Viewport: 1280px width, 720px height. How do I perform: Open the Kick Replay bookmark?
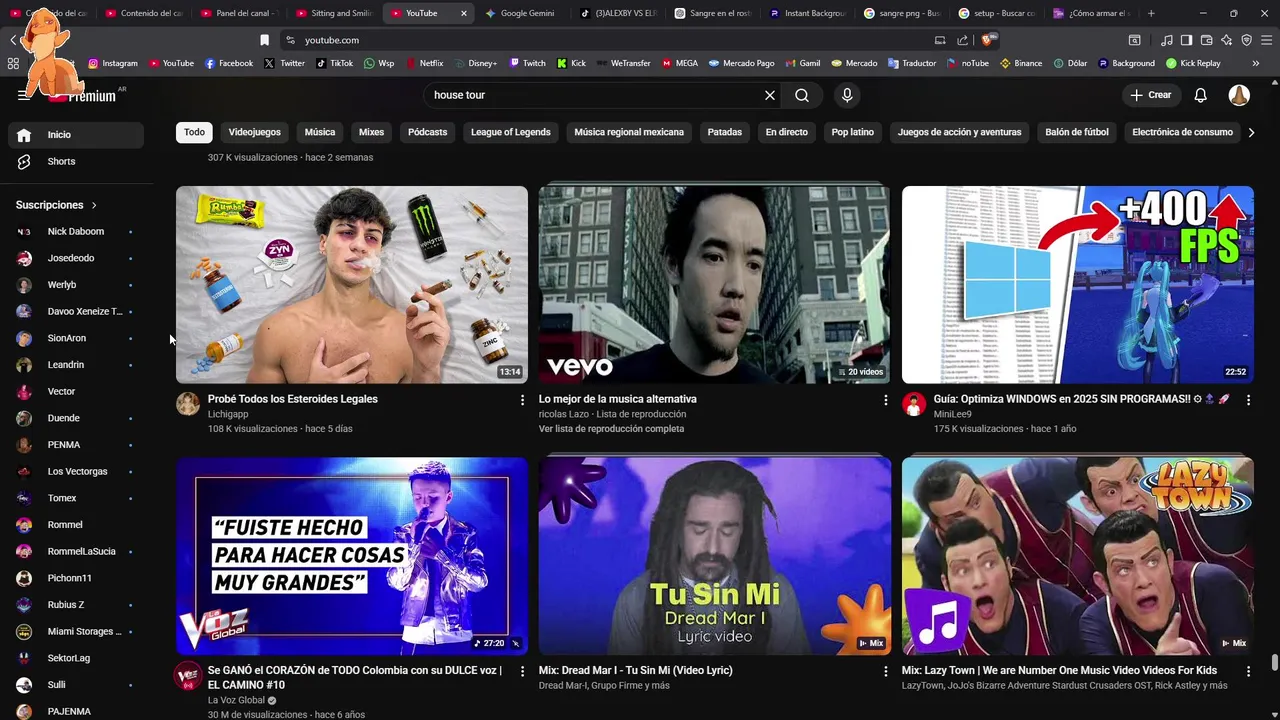tap(1192, 63)
